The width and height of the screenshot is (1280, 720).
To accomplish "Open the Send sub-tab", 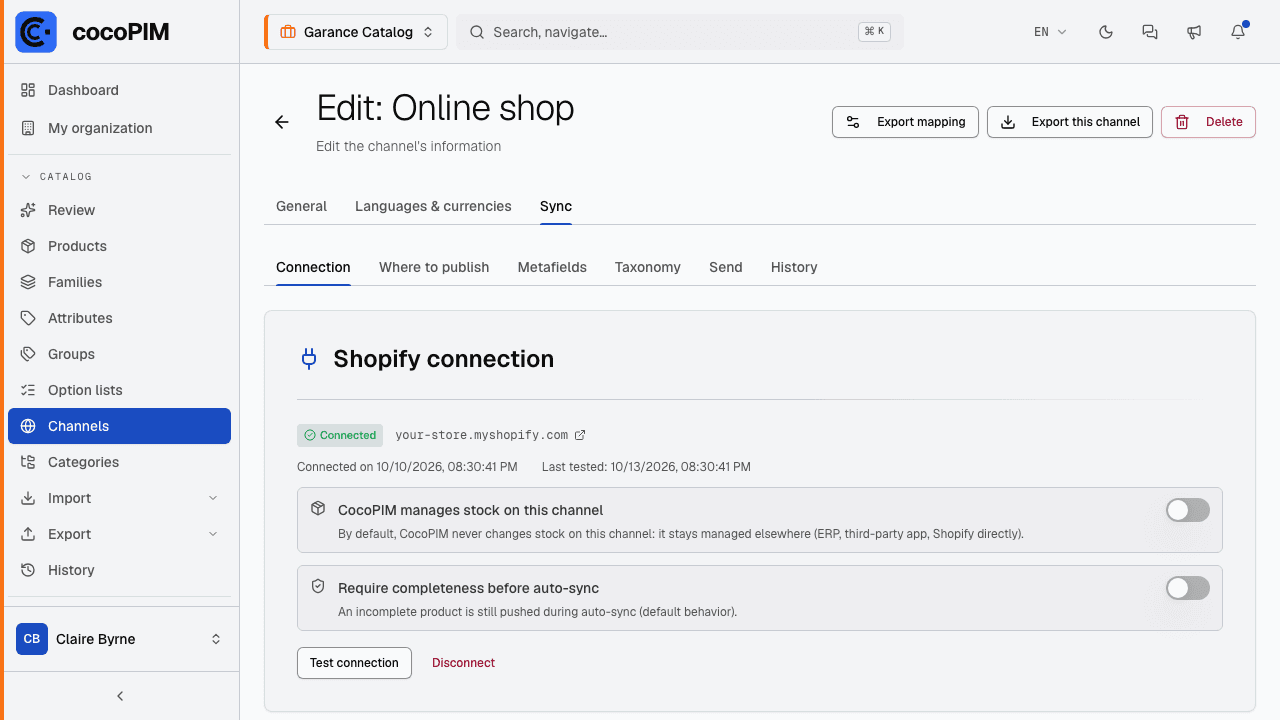I will pos(726,267).
